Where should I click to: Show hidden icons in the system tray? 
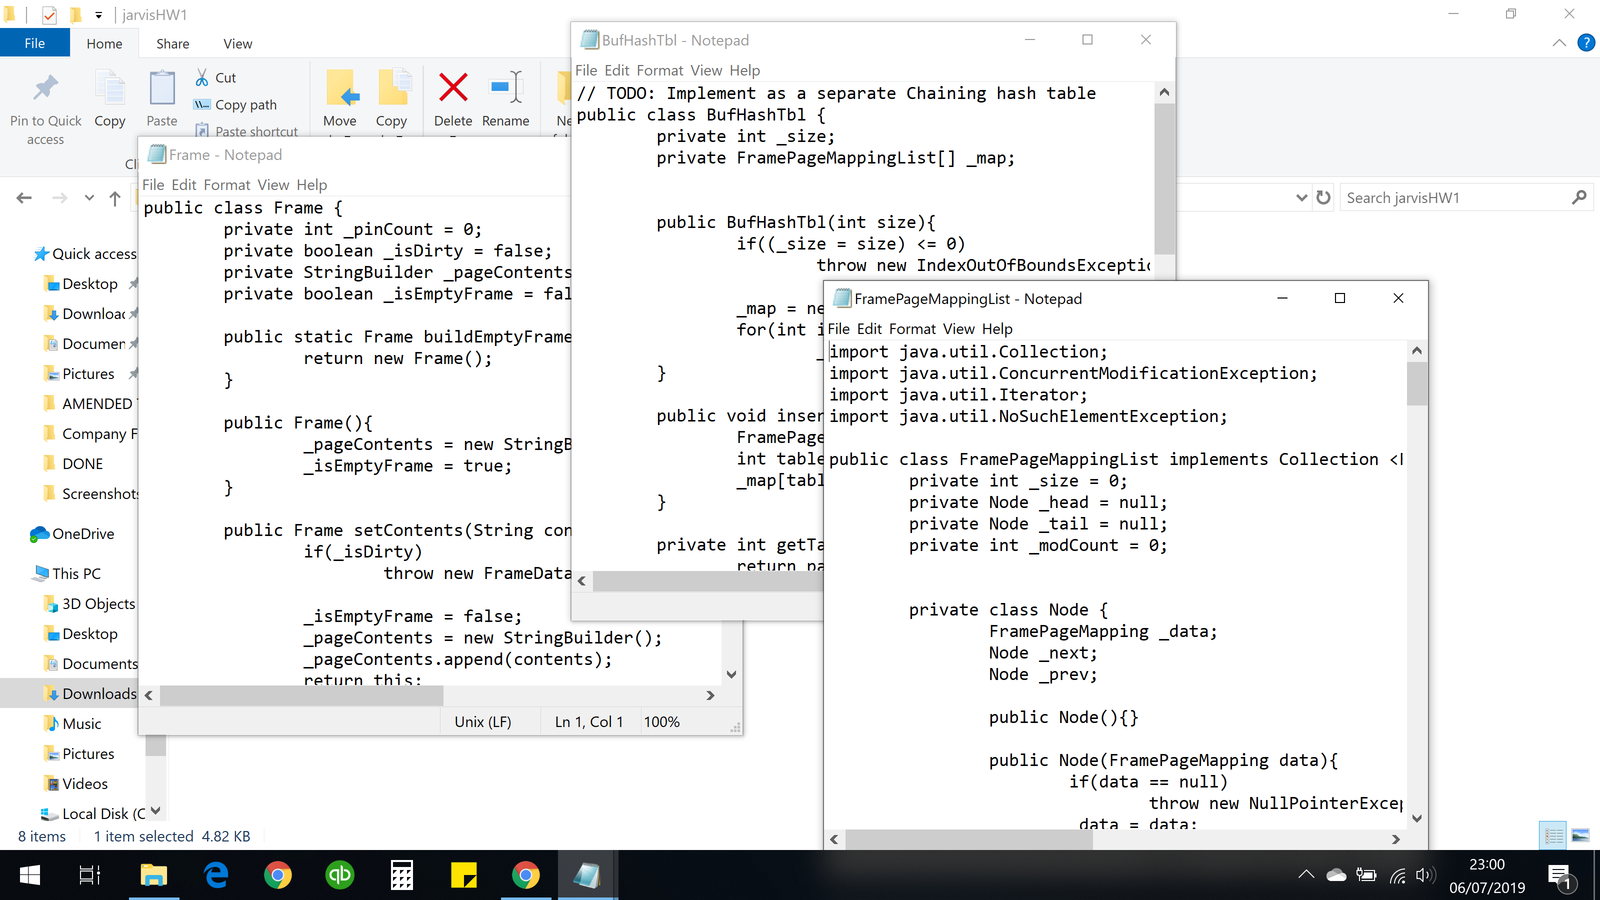[x=1306, y=876]
